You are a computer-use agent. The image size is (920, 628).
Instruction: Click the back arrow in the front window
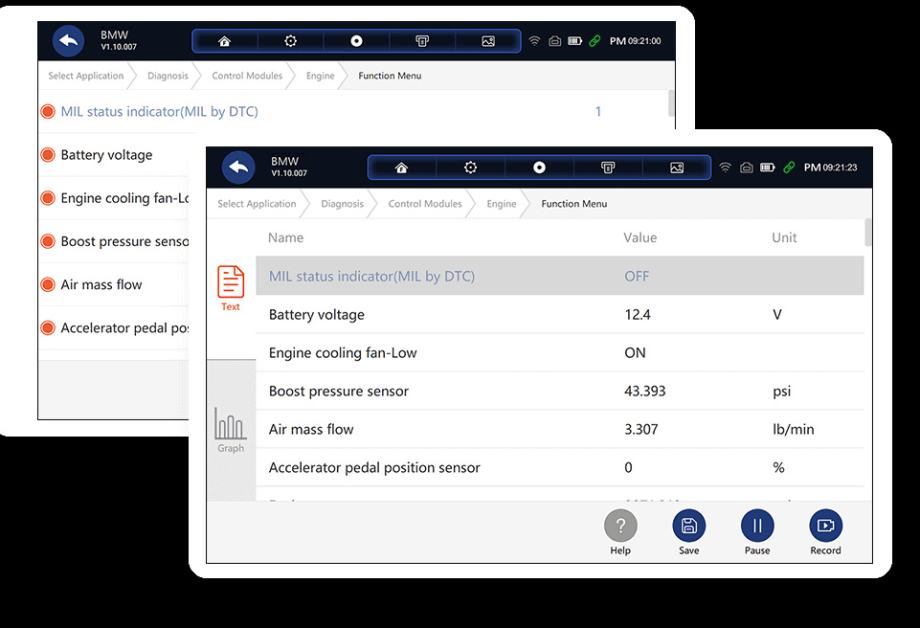(x=238, y=167)
